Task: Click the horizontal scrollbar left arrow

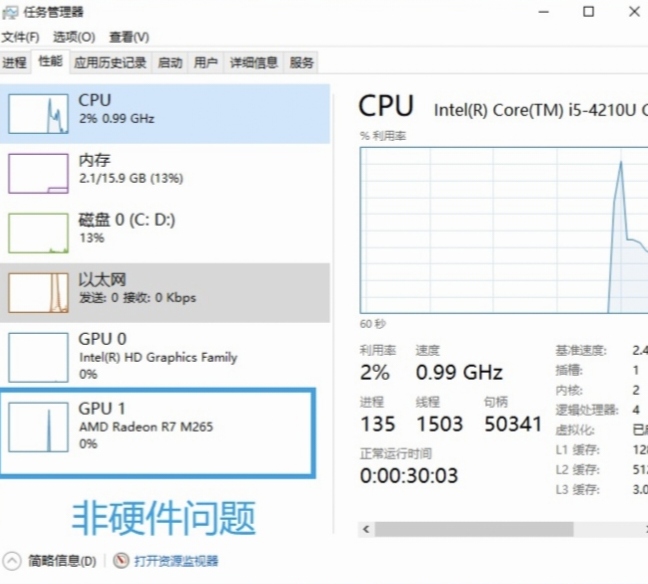Action: (x=366, y=529)
